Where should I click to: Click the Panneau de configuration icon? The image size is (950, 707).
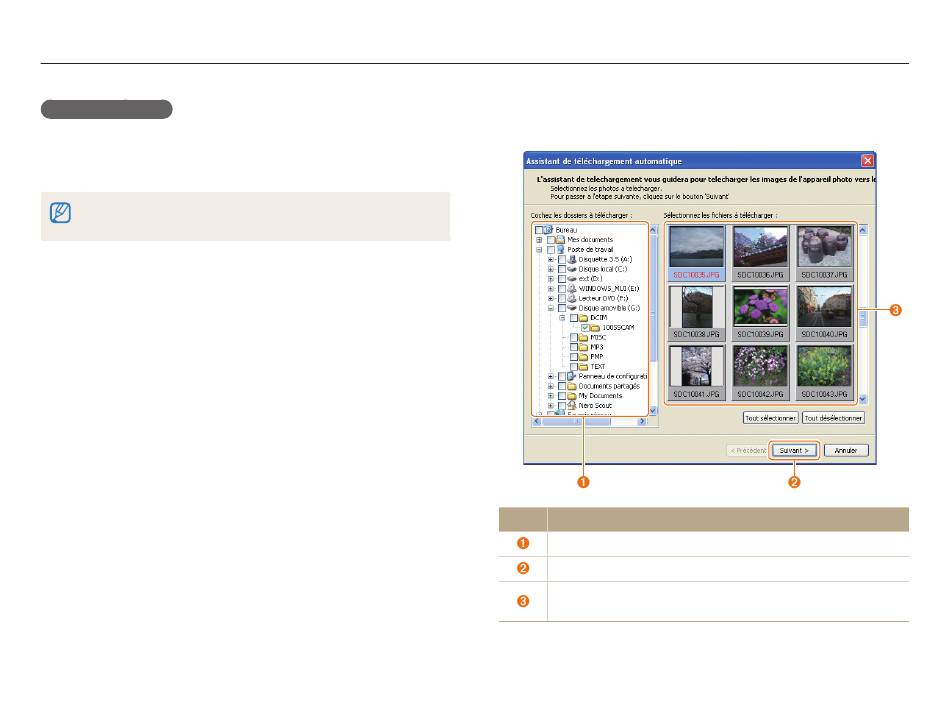coord(571,376)
